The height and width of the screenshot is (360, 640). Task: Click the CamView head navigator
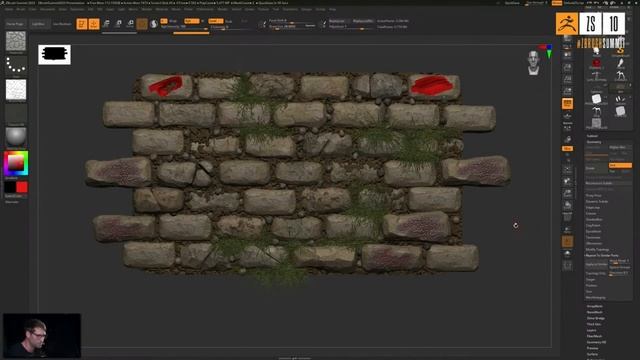(x=533, y=63)
